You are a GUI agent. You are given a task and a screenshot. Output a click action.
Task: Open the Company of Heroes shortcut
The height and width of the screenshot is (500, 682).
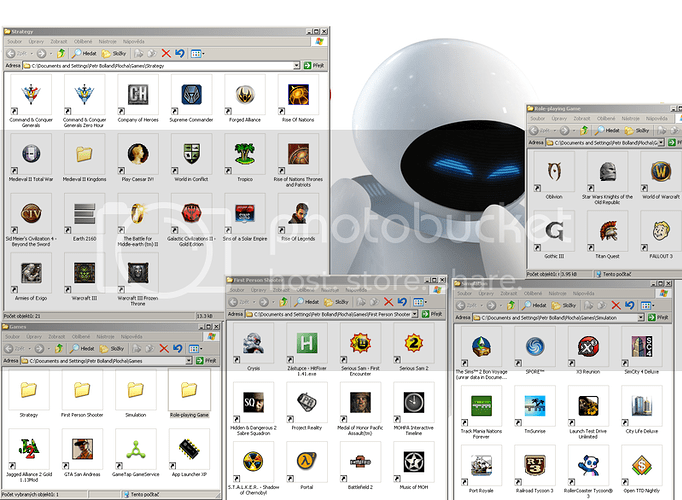pos(136,98)
